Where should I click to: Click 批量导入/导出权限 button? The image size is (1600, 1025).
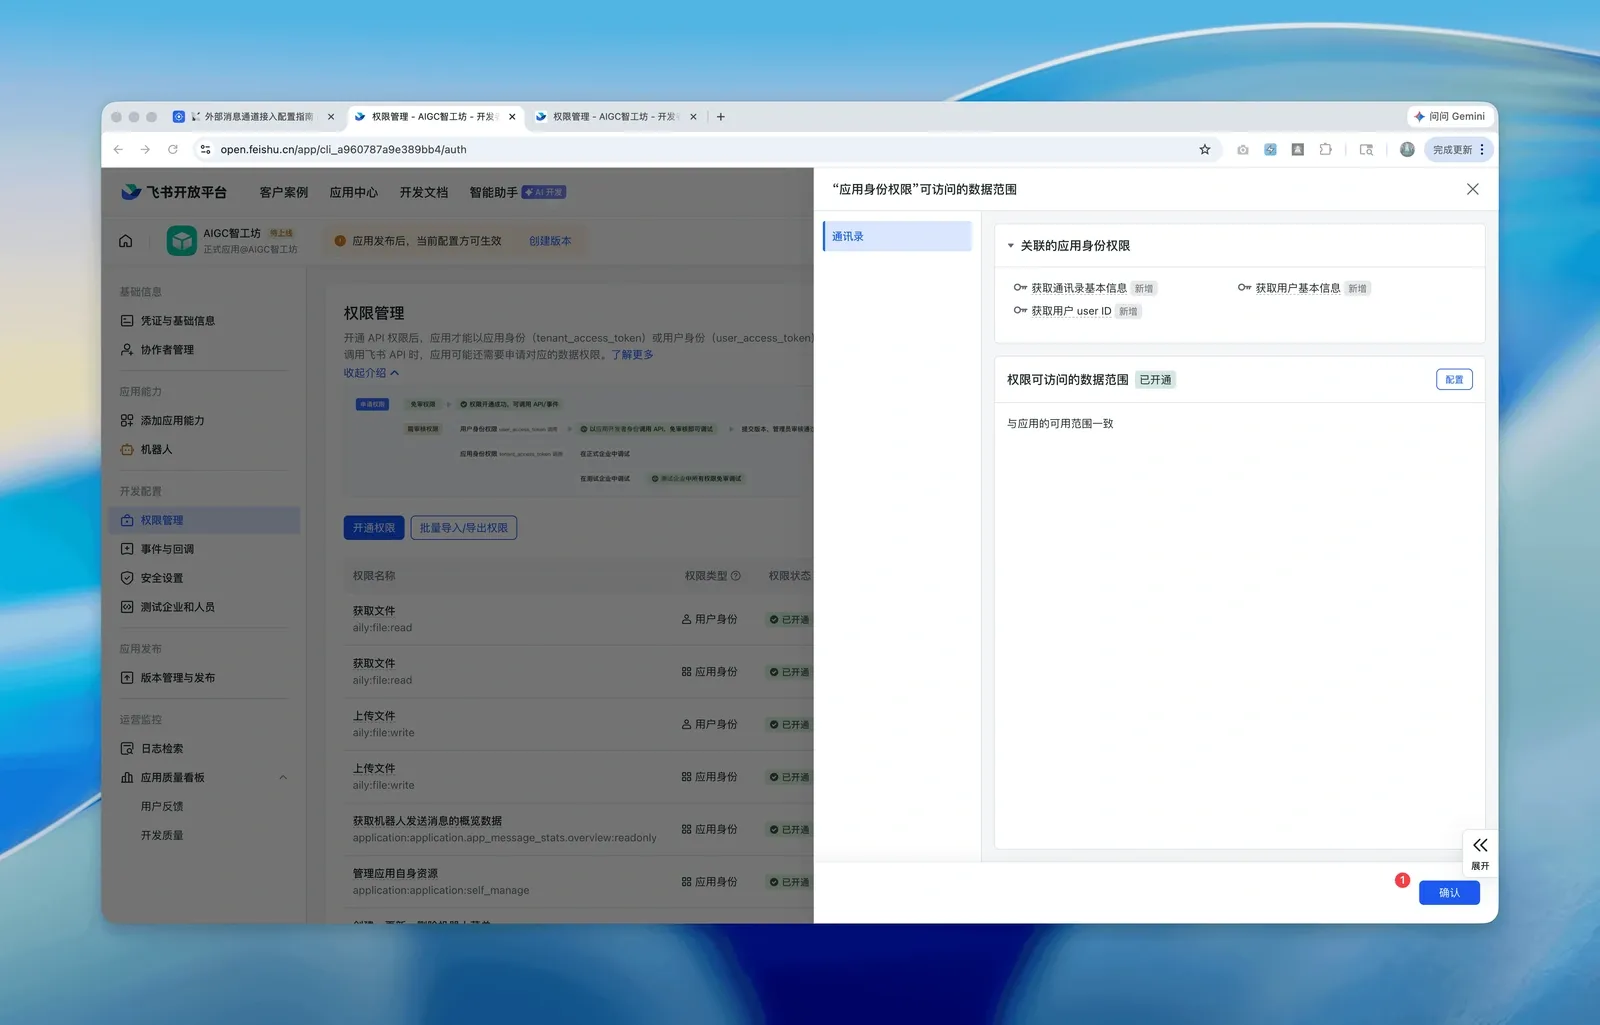pos(464,528)
